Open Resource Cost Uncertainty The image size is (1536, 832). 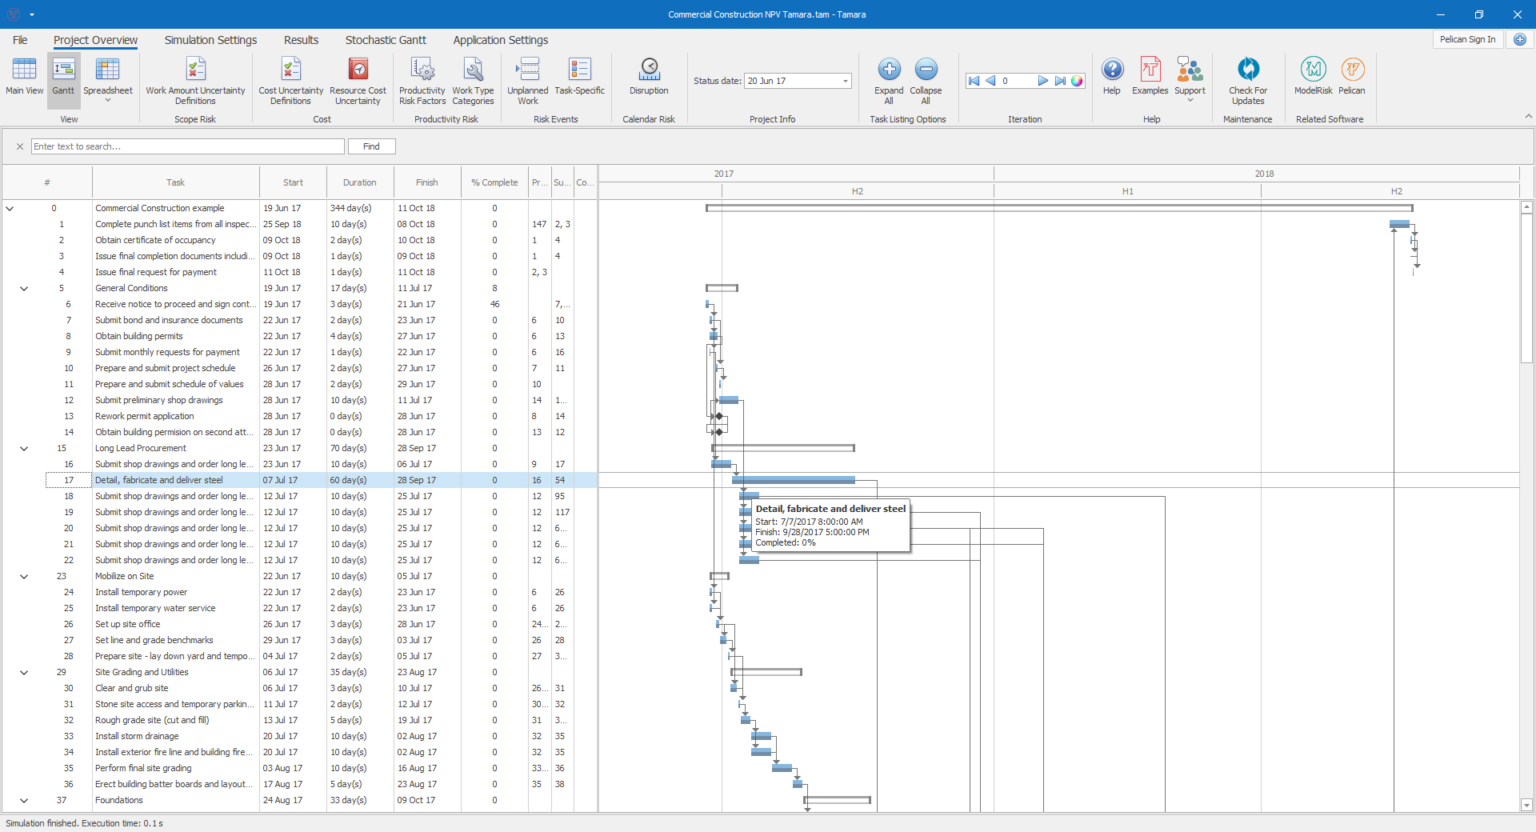click(358, 80)
